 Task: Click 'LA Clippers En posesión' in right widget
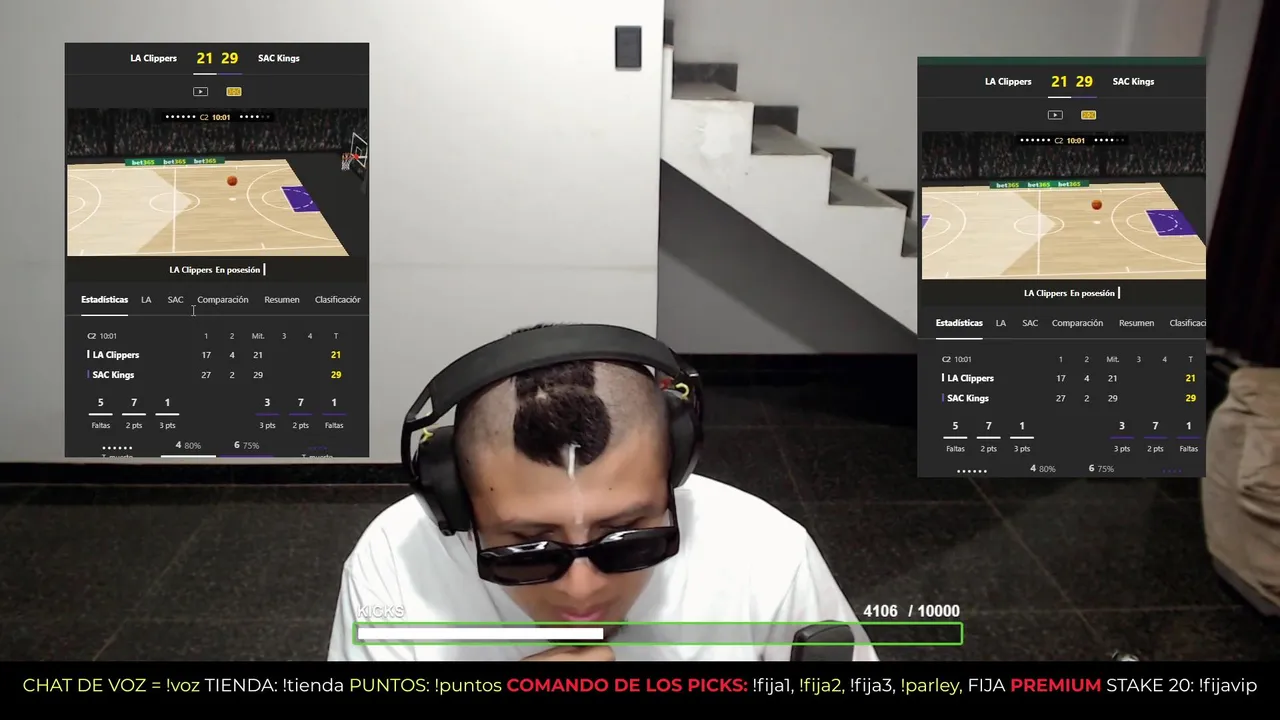1069,293
